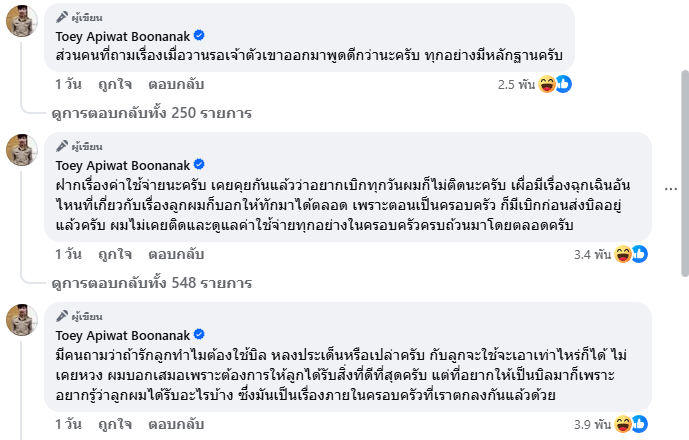
Task: Click the haha emoji beside 3.9 พัน
Action: tap(624, 422)
